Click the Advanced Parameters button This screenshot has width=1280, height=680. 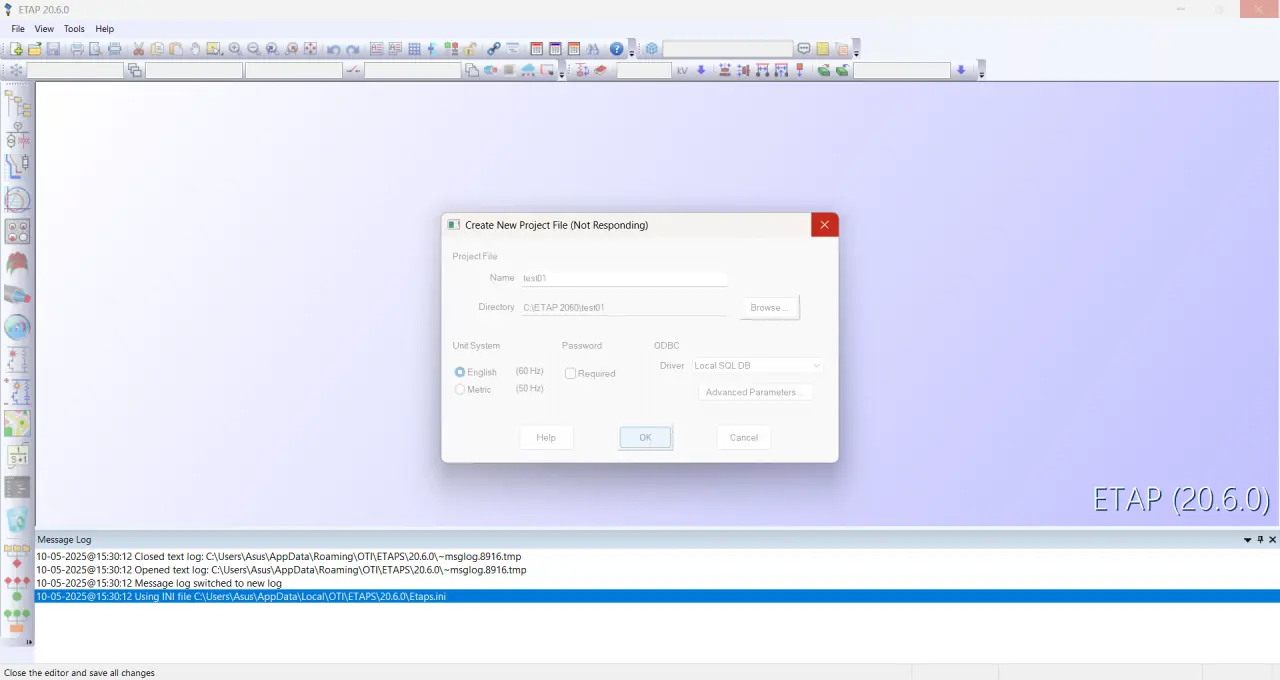click(x=755, y=392)
